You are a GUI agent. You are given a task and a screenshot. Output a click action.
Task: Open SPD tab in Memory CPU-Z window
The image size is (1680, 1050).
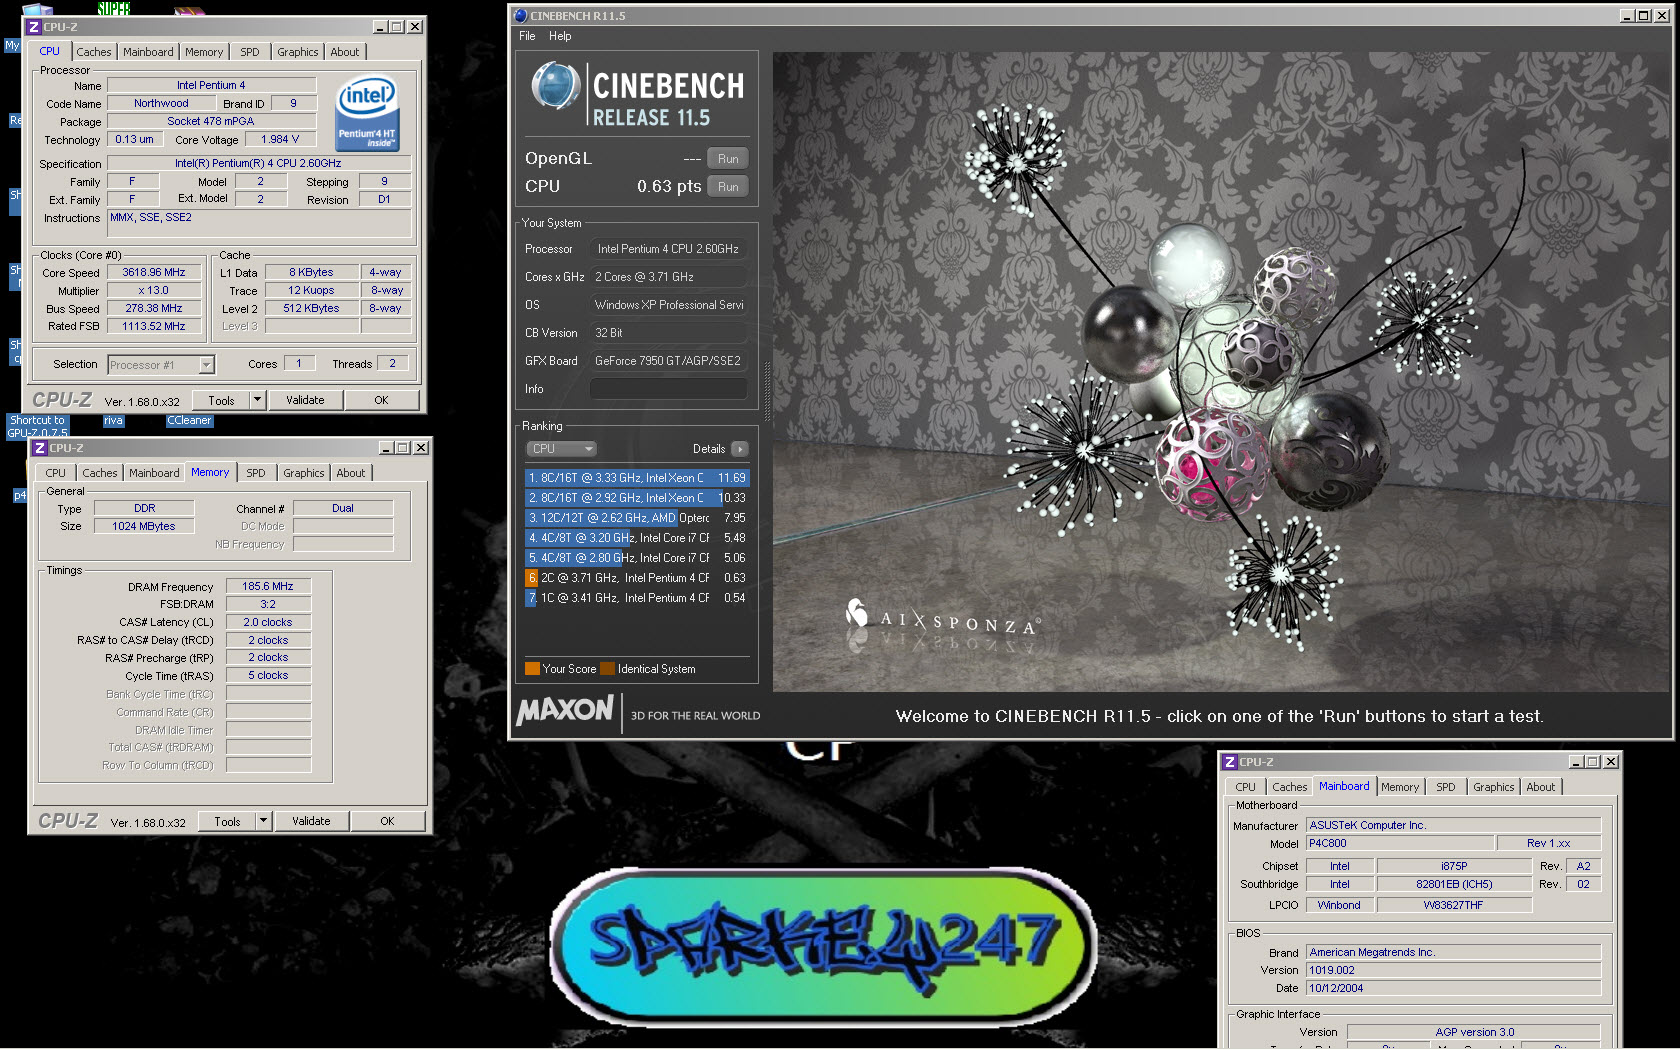(x=256, y=473)
